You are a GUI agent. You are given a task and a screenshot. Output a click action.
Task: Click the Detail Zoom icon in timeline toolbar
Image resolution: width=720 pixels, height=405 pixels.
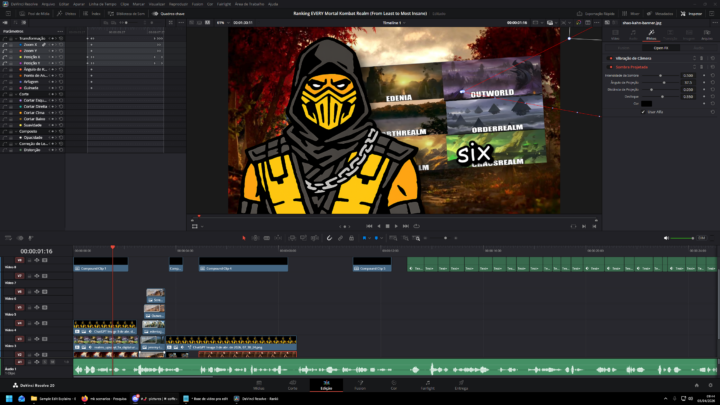(405, 238)
